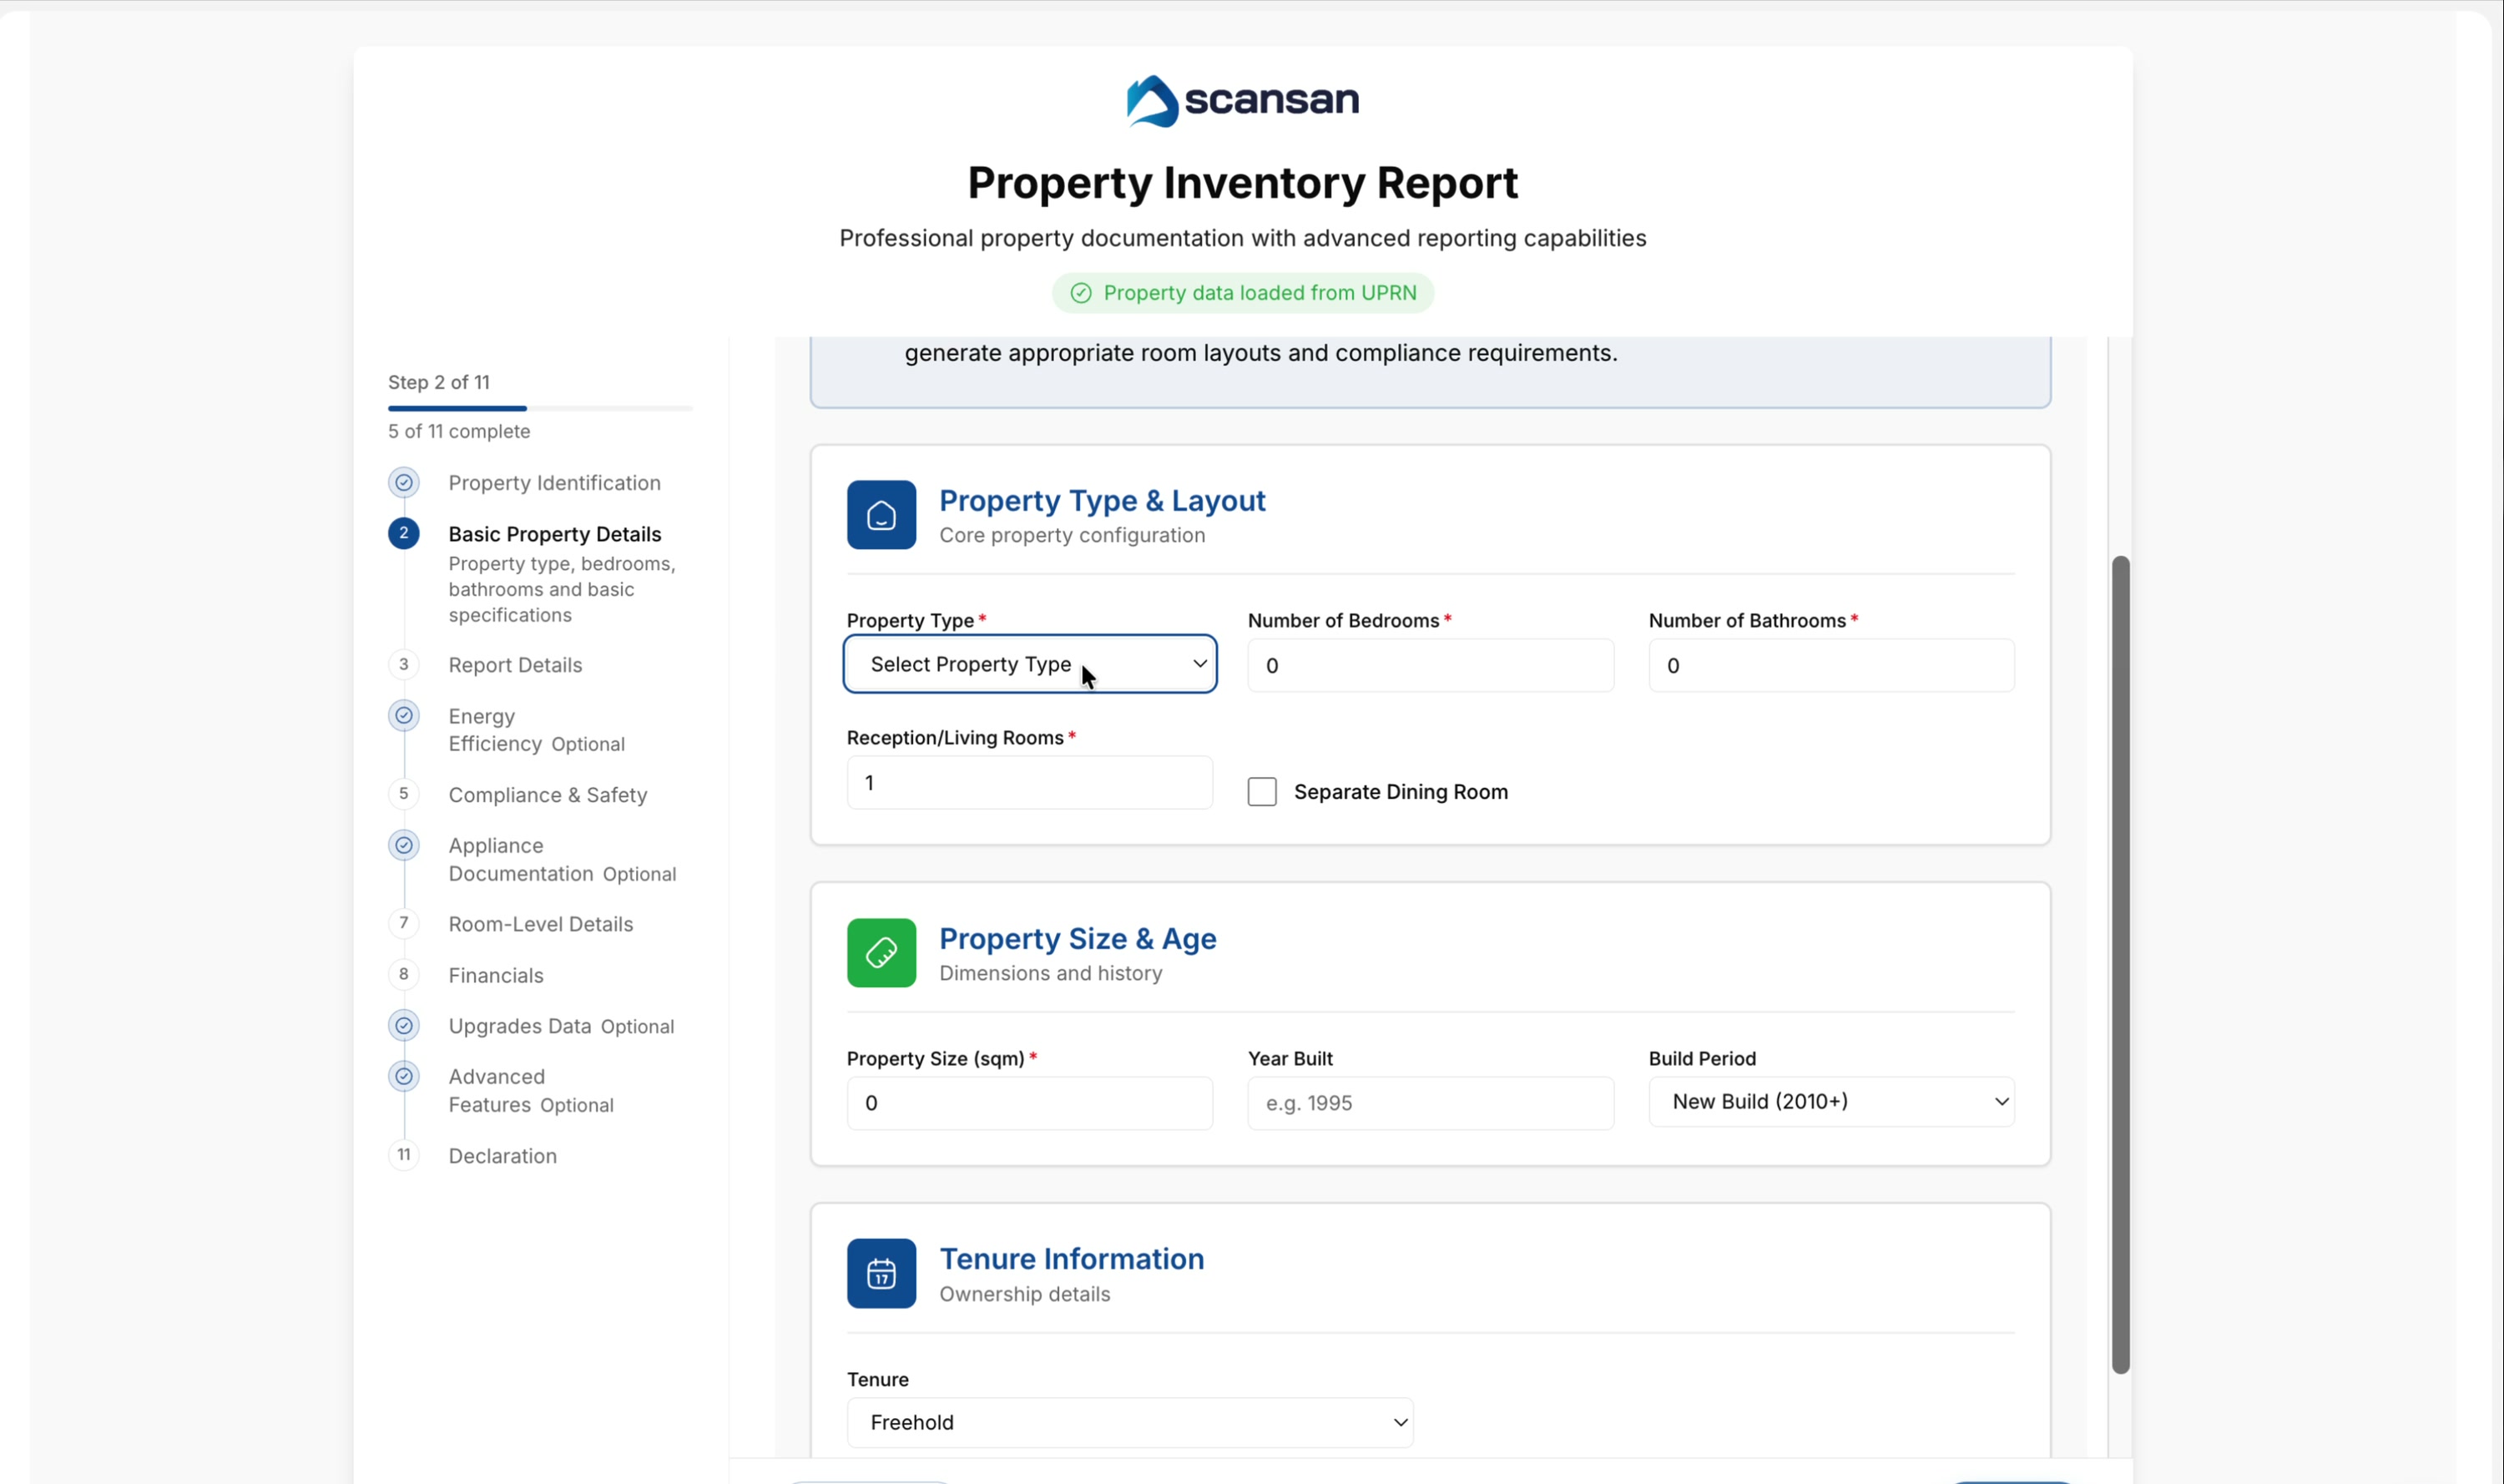
Task: Open the Build Period dropdown
Action: pyautogui.click(x=1831, y=1102)
